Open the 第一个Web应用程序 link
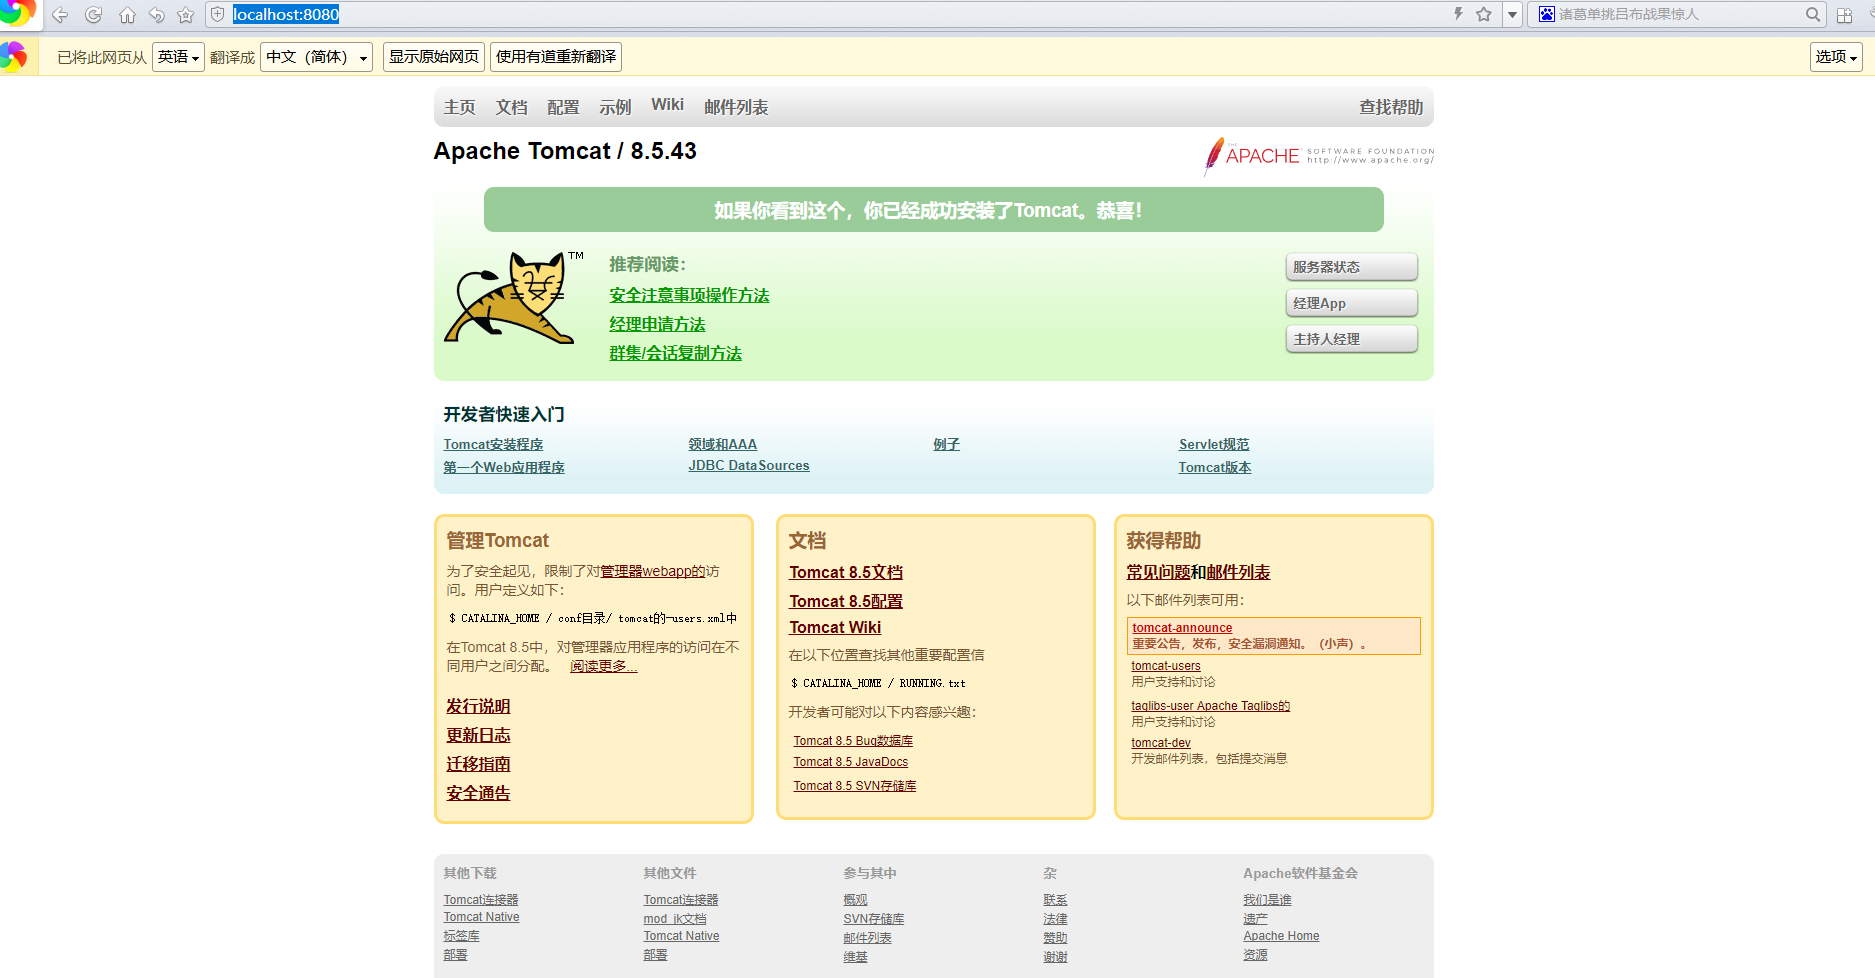 click(x=504, y=467)
